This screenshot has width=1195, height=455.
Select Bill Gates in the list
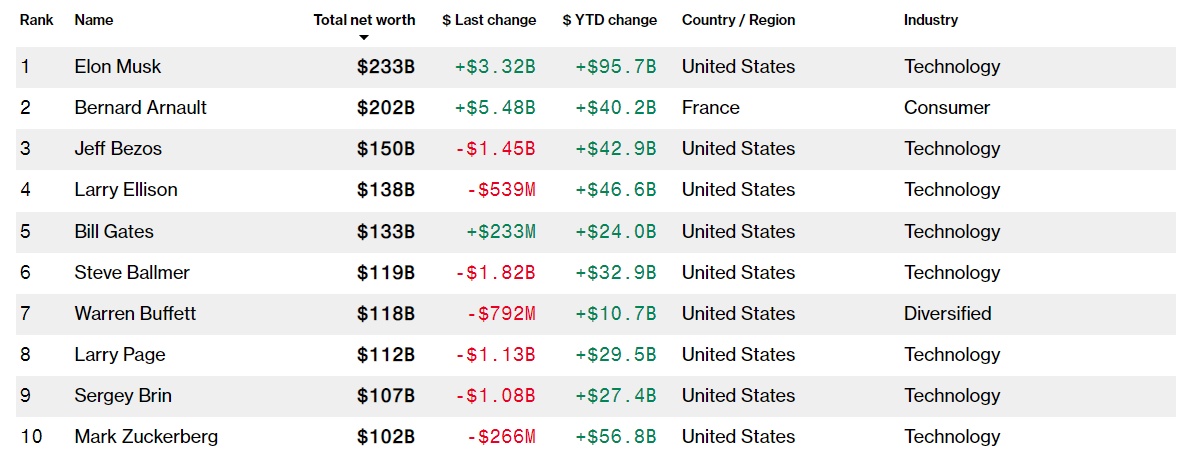point(114,232)
